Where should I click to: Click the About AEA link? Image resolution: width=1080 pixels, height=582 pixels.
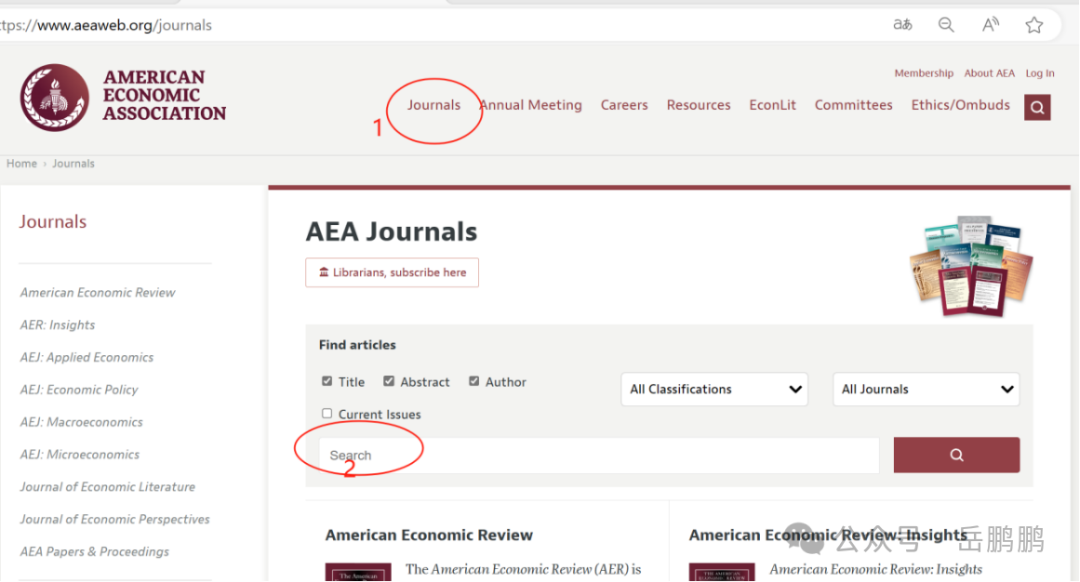[989, 73]
